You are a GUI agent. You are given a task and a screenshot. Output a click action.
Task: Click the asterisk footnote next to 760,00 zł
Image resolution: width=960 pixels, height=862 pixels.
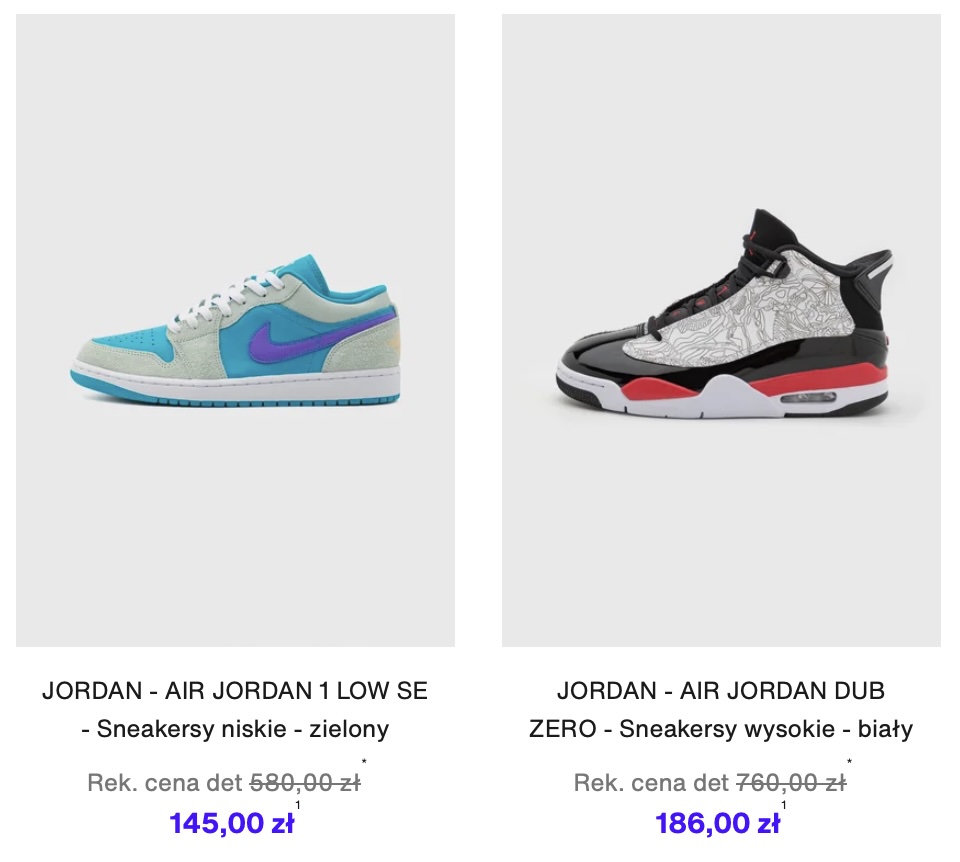tap(850, 762)
